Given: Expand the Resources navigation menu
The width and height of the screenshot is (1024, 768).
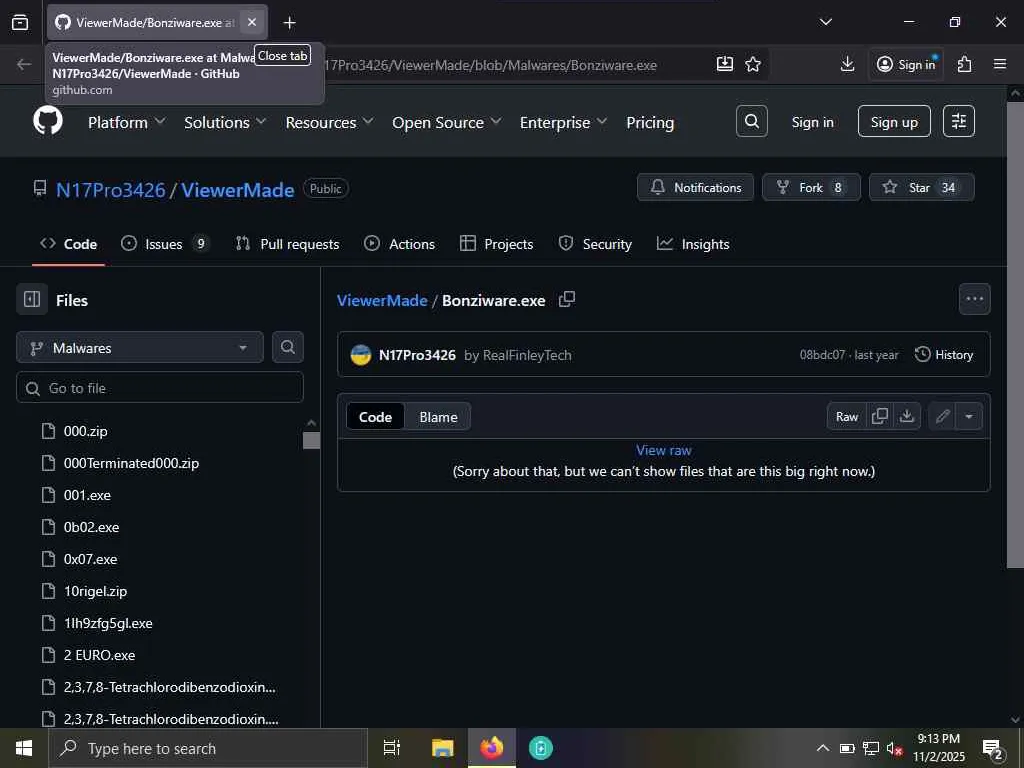Looking at the screenshot, I should point(329,122).
